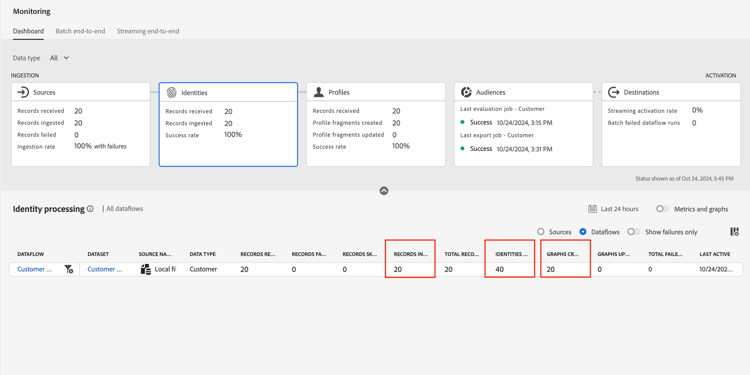Open the Customer dataset link

coord(104,269)
